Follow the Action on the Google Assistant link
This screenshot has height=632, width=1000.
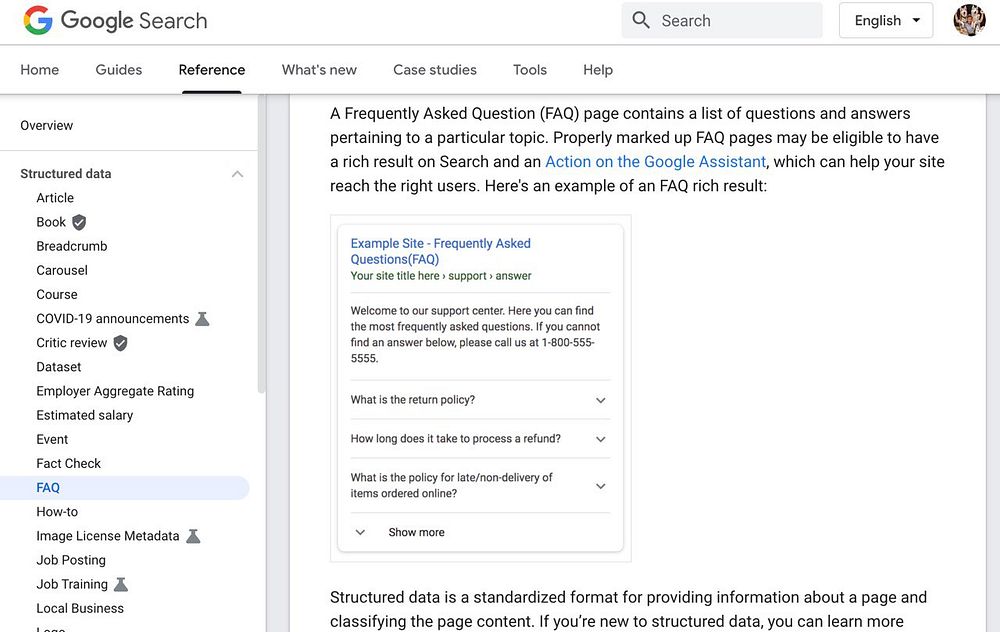pyautogui.click(x=655, y=162)
